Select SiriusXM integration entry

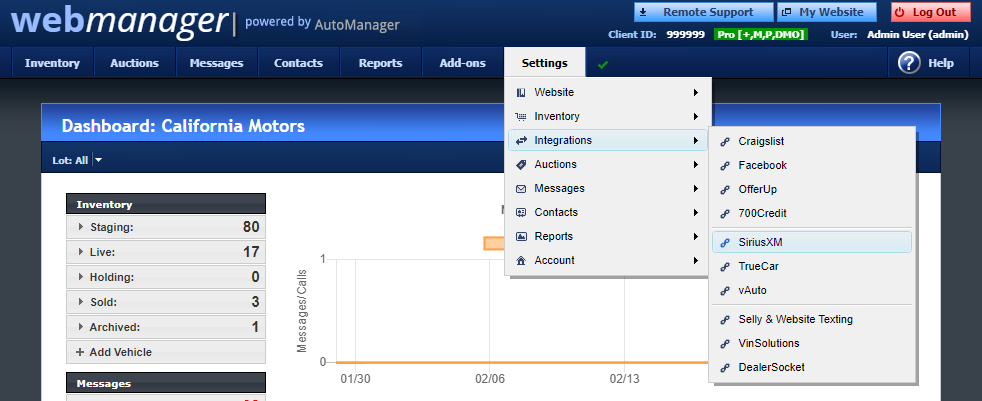tap(812, 242)
